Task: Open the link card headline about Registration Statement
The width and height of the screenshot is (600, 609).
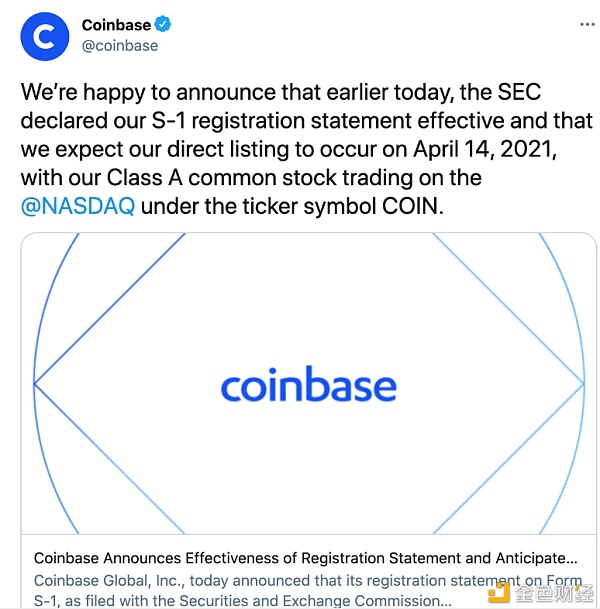Action: tap(306, 558)
